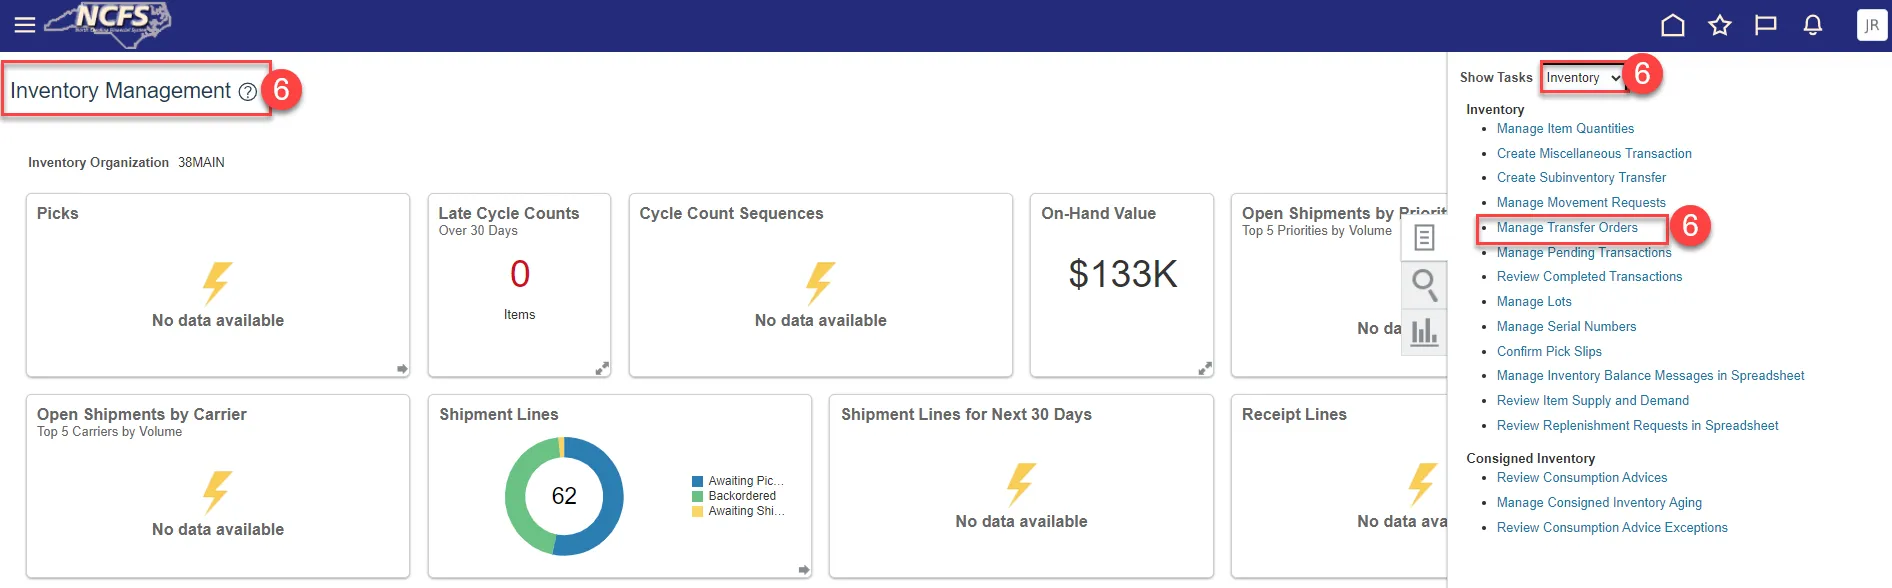The image size is (1892, 588).
Task: Select Create Subinventory Transfer task
Action: (1581, 178)
